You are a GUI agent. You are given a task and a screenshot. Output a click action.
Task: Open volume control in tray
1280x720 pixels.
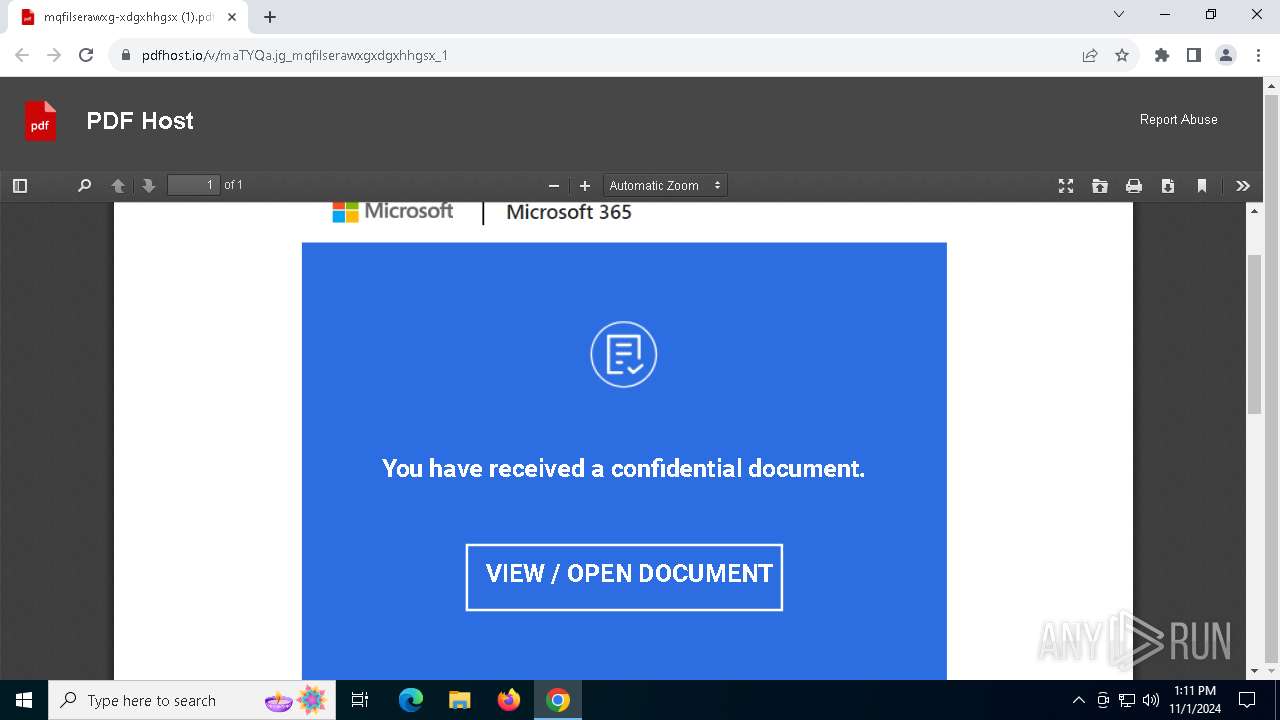coord(1151,700)
